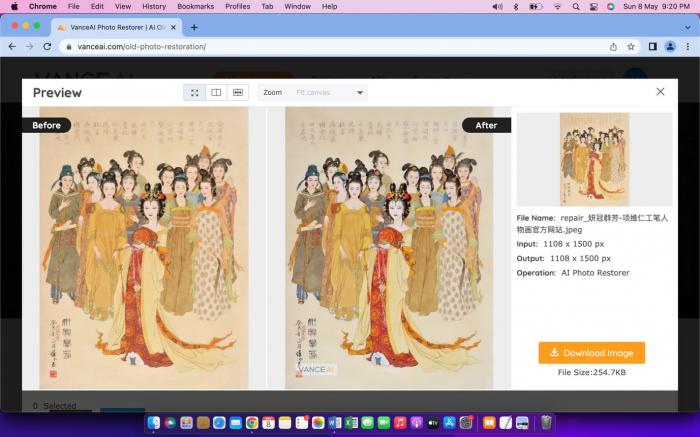The width and height of the screenshot is (700, 437).
Task: Click the browser back arrow
Action: click(12, 46)
